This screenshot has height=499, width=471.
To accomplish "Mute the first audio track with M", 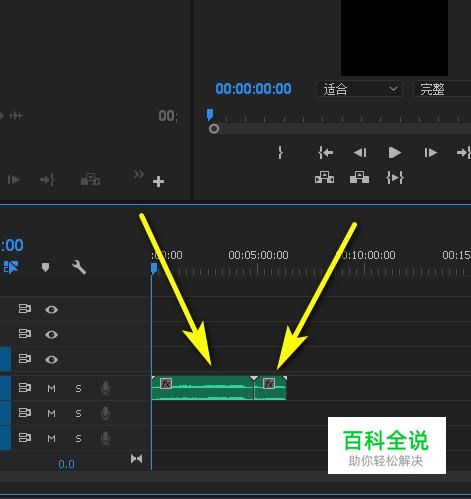I will (51, 388).
